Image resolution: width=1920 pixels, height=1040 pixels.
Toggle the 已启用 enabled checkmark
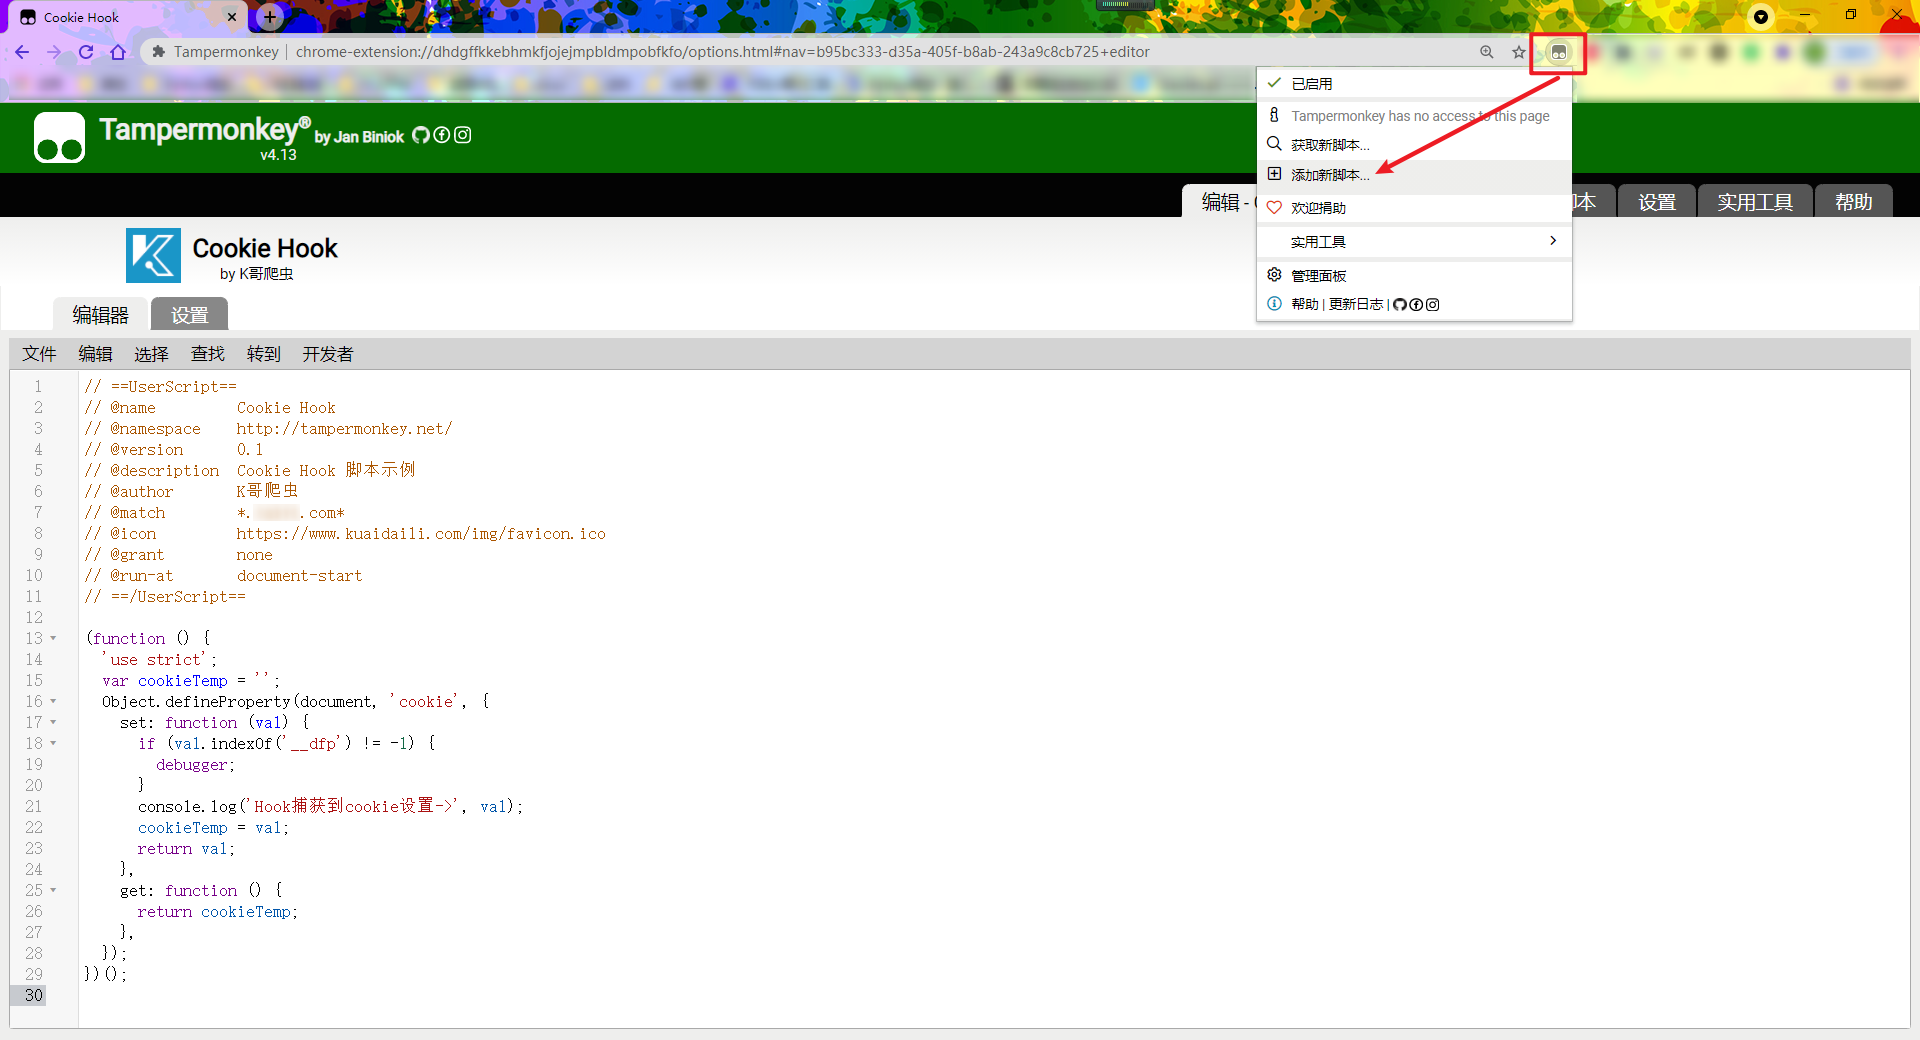(x=1274, y=83)
